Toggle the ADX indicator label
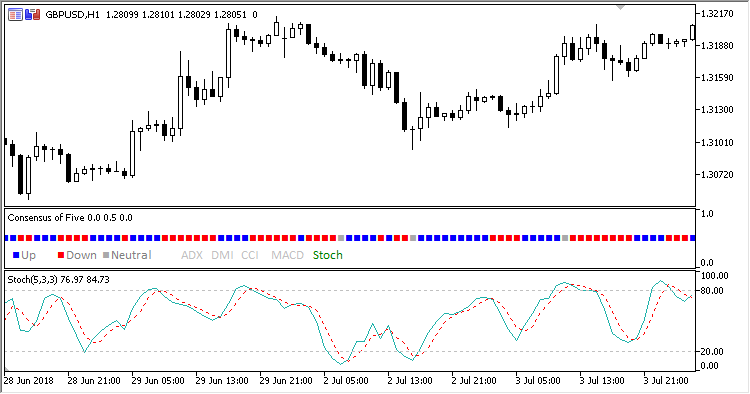The image size is (750, 394). point(192,255)
